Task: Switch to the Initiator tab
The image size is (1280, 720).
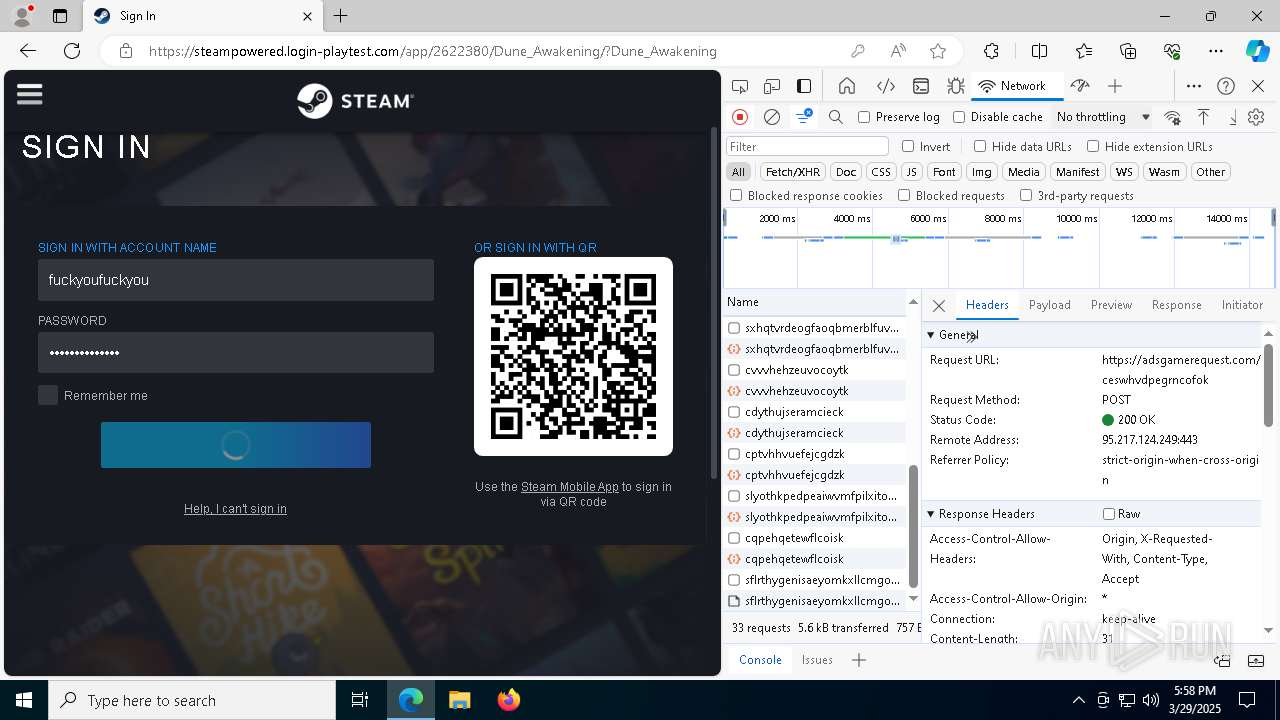Action: 1242,305
